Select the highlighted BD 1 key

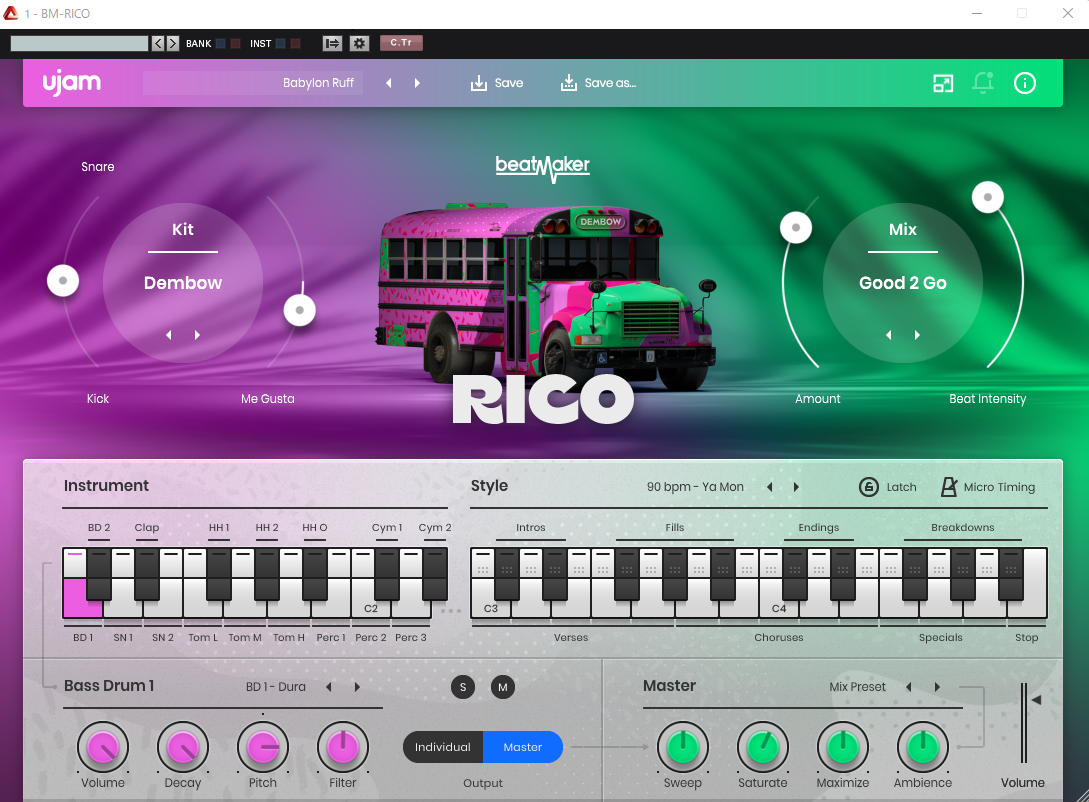pos(82,599)
